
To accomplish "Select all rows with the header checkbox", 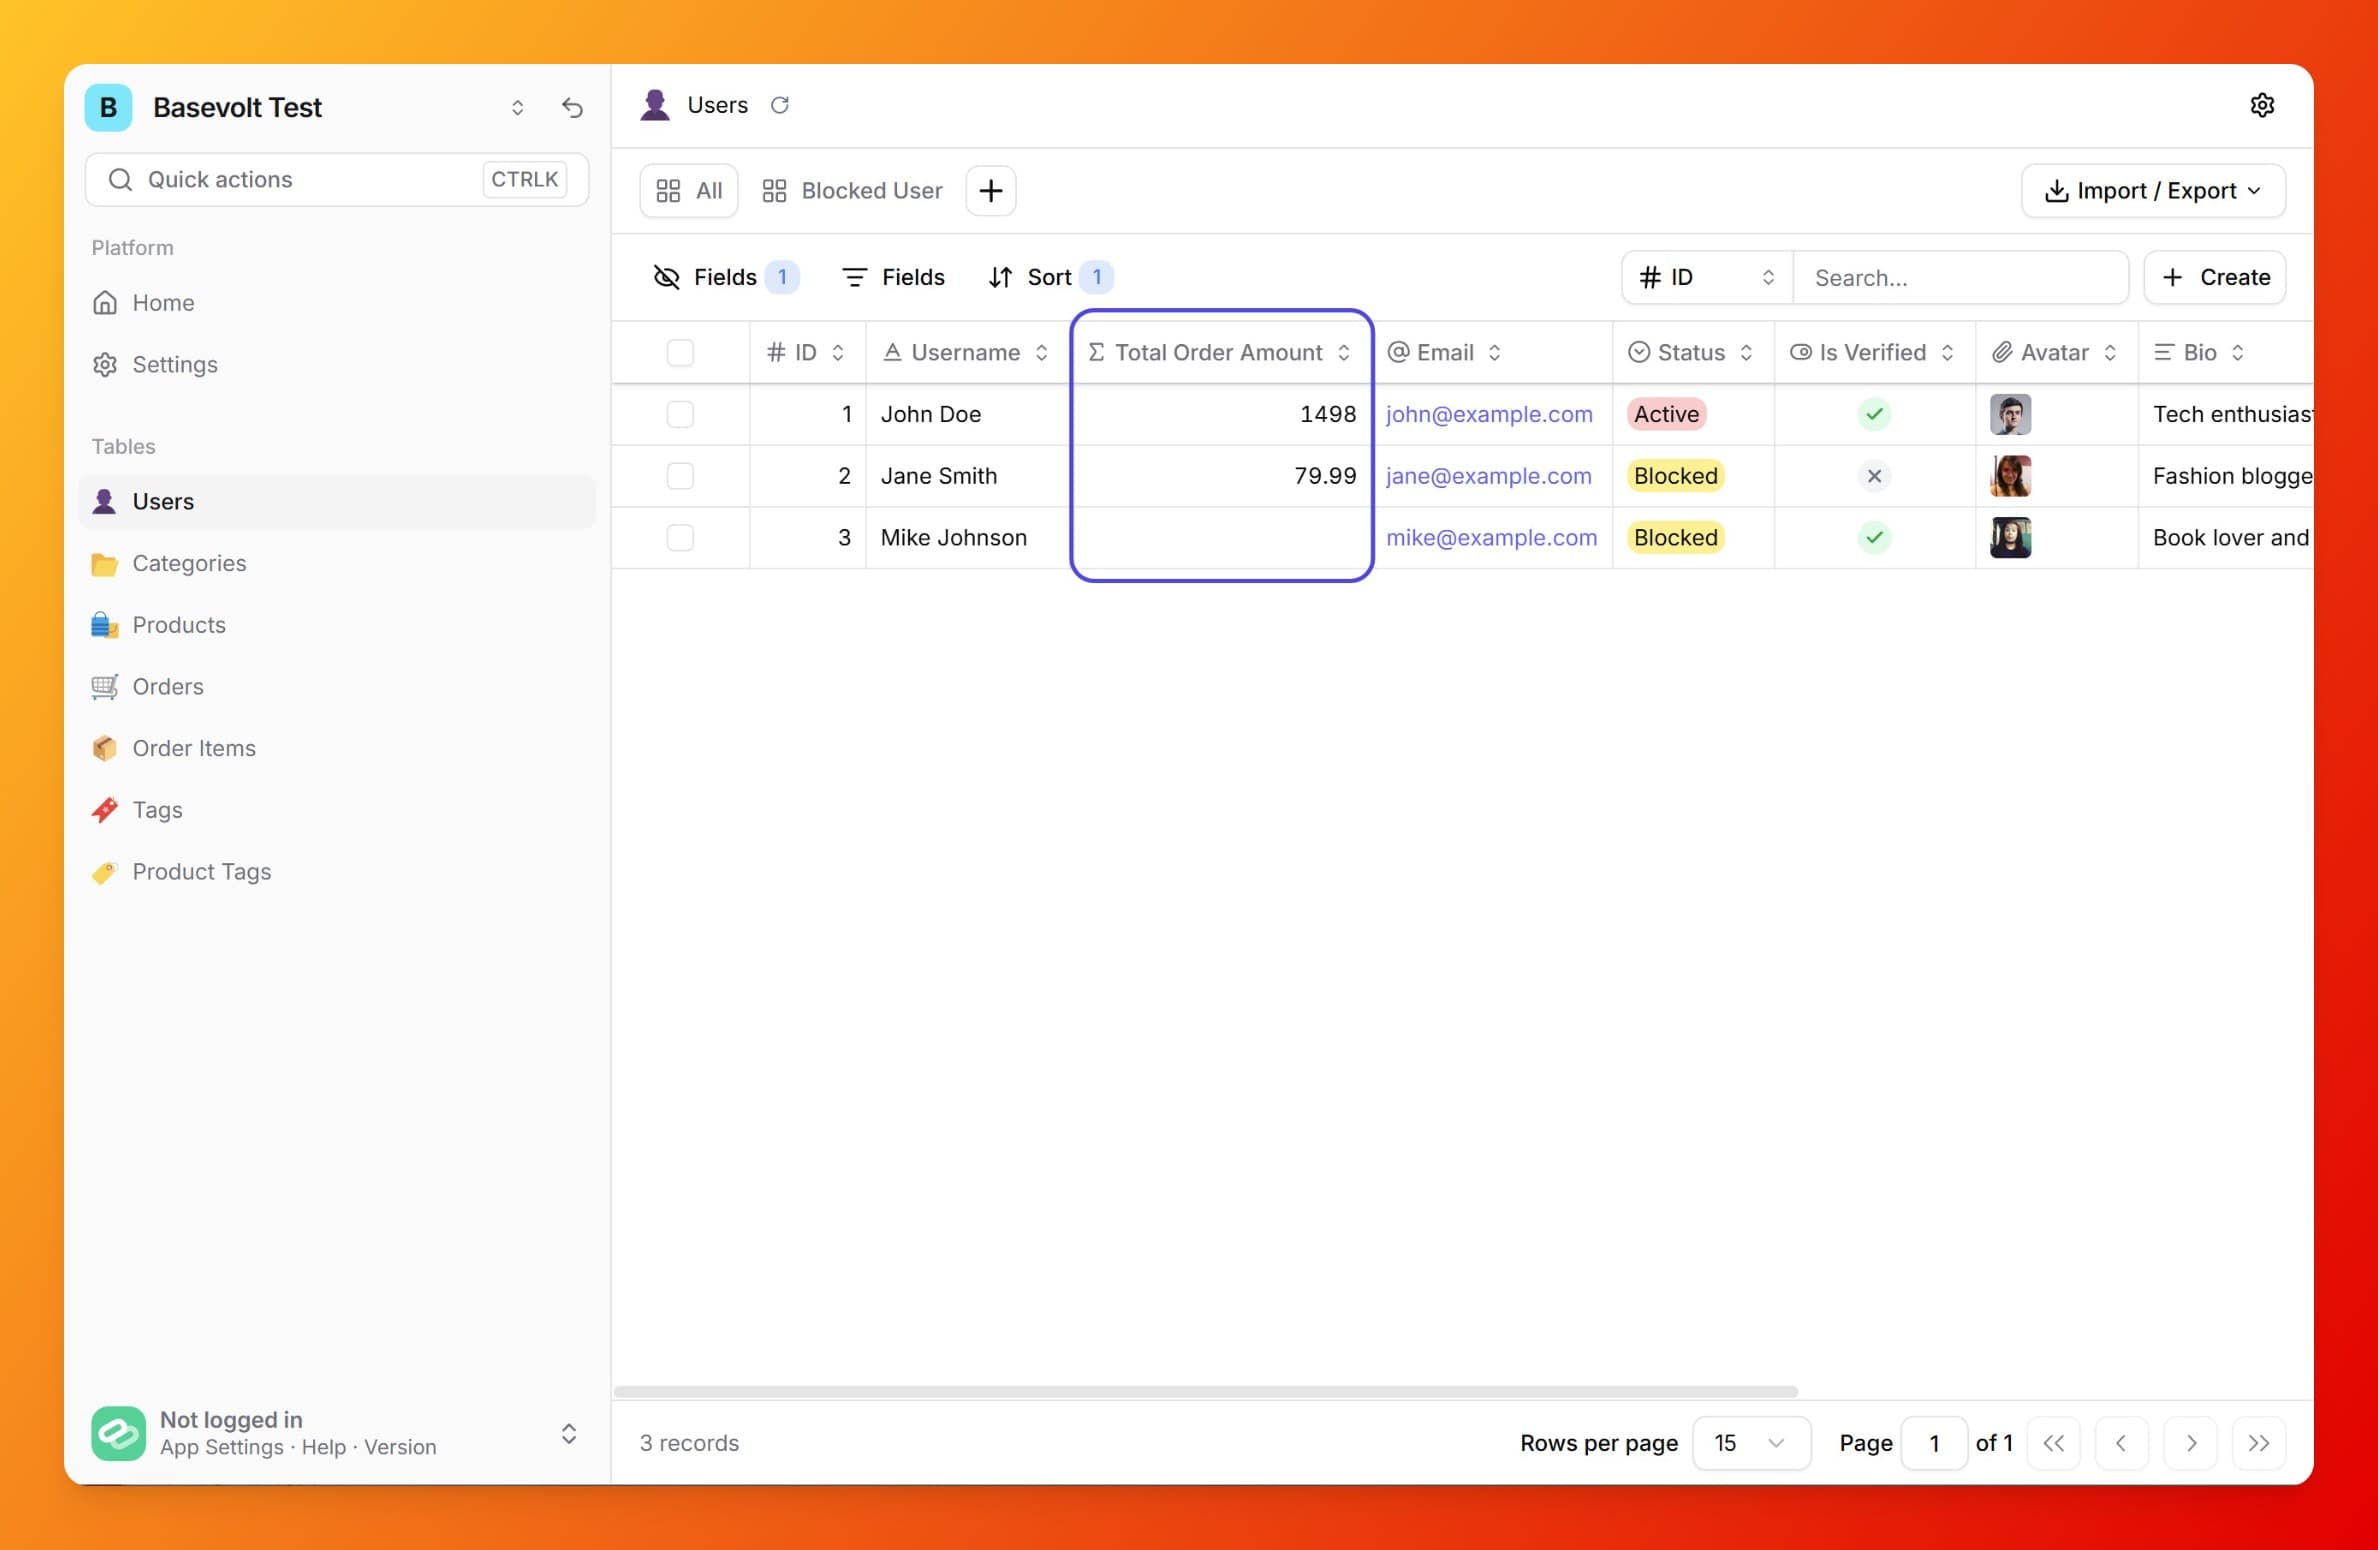I will coord(680,352).
